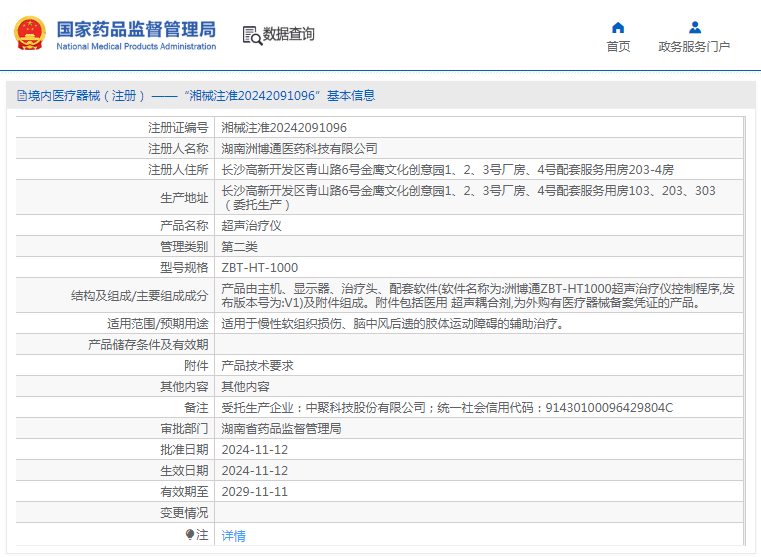This screenshot has height=557, width=761.
Task: Click the 审批部门 row label
Action: [x=184, y=428]
